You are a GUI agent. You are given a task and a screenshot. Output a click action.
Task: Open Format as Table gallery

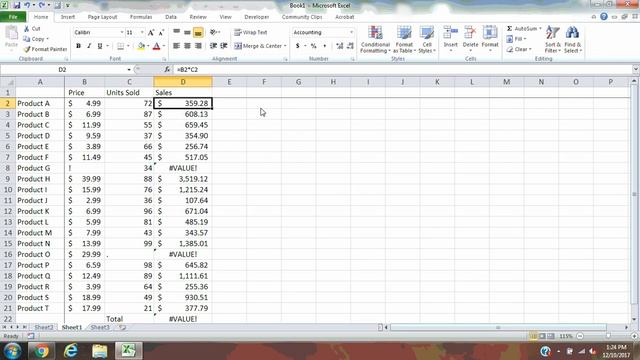click(404, 39)
